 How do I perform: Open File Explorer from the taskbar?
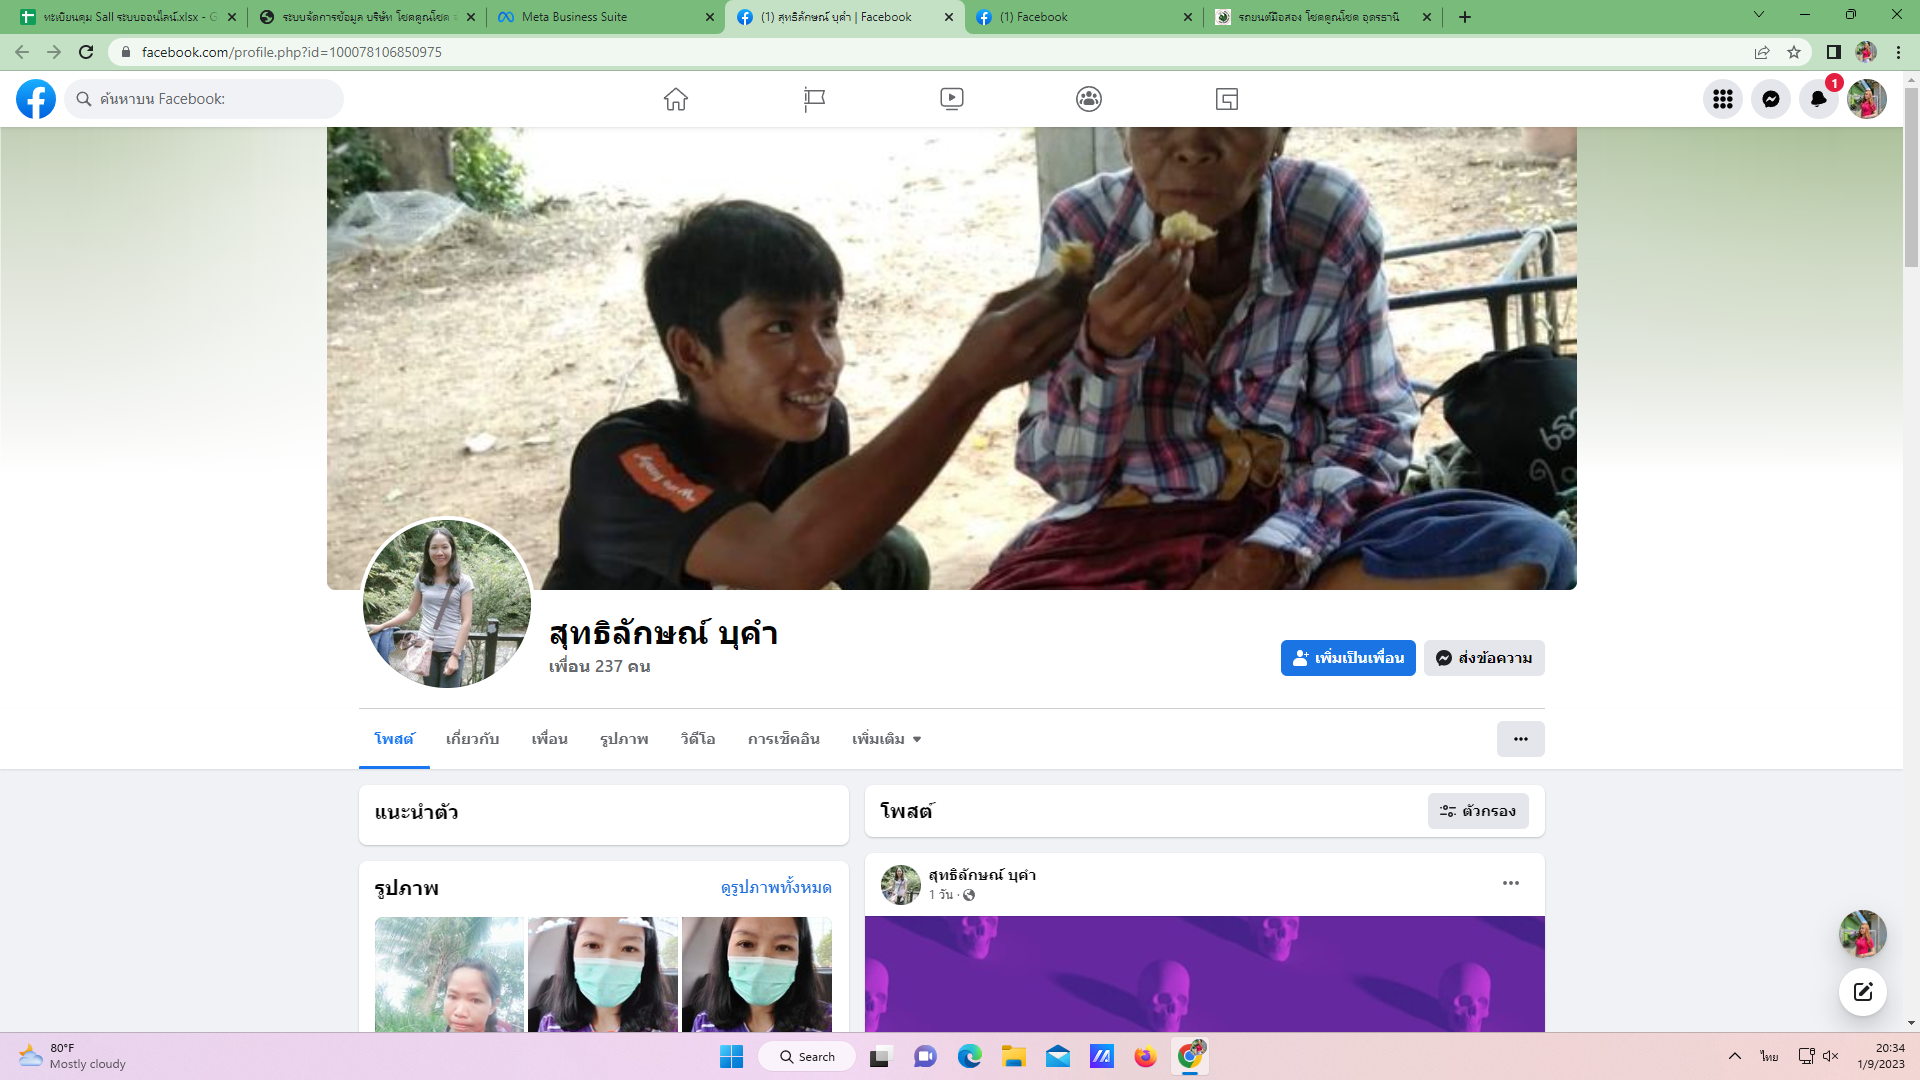(x=1013, y=1057)
